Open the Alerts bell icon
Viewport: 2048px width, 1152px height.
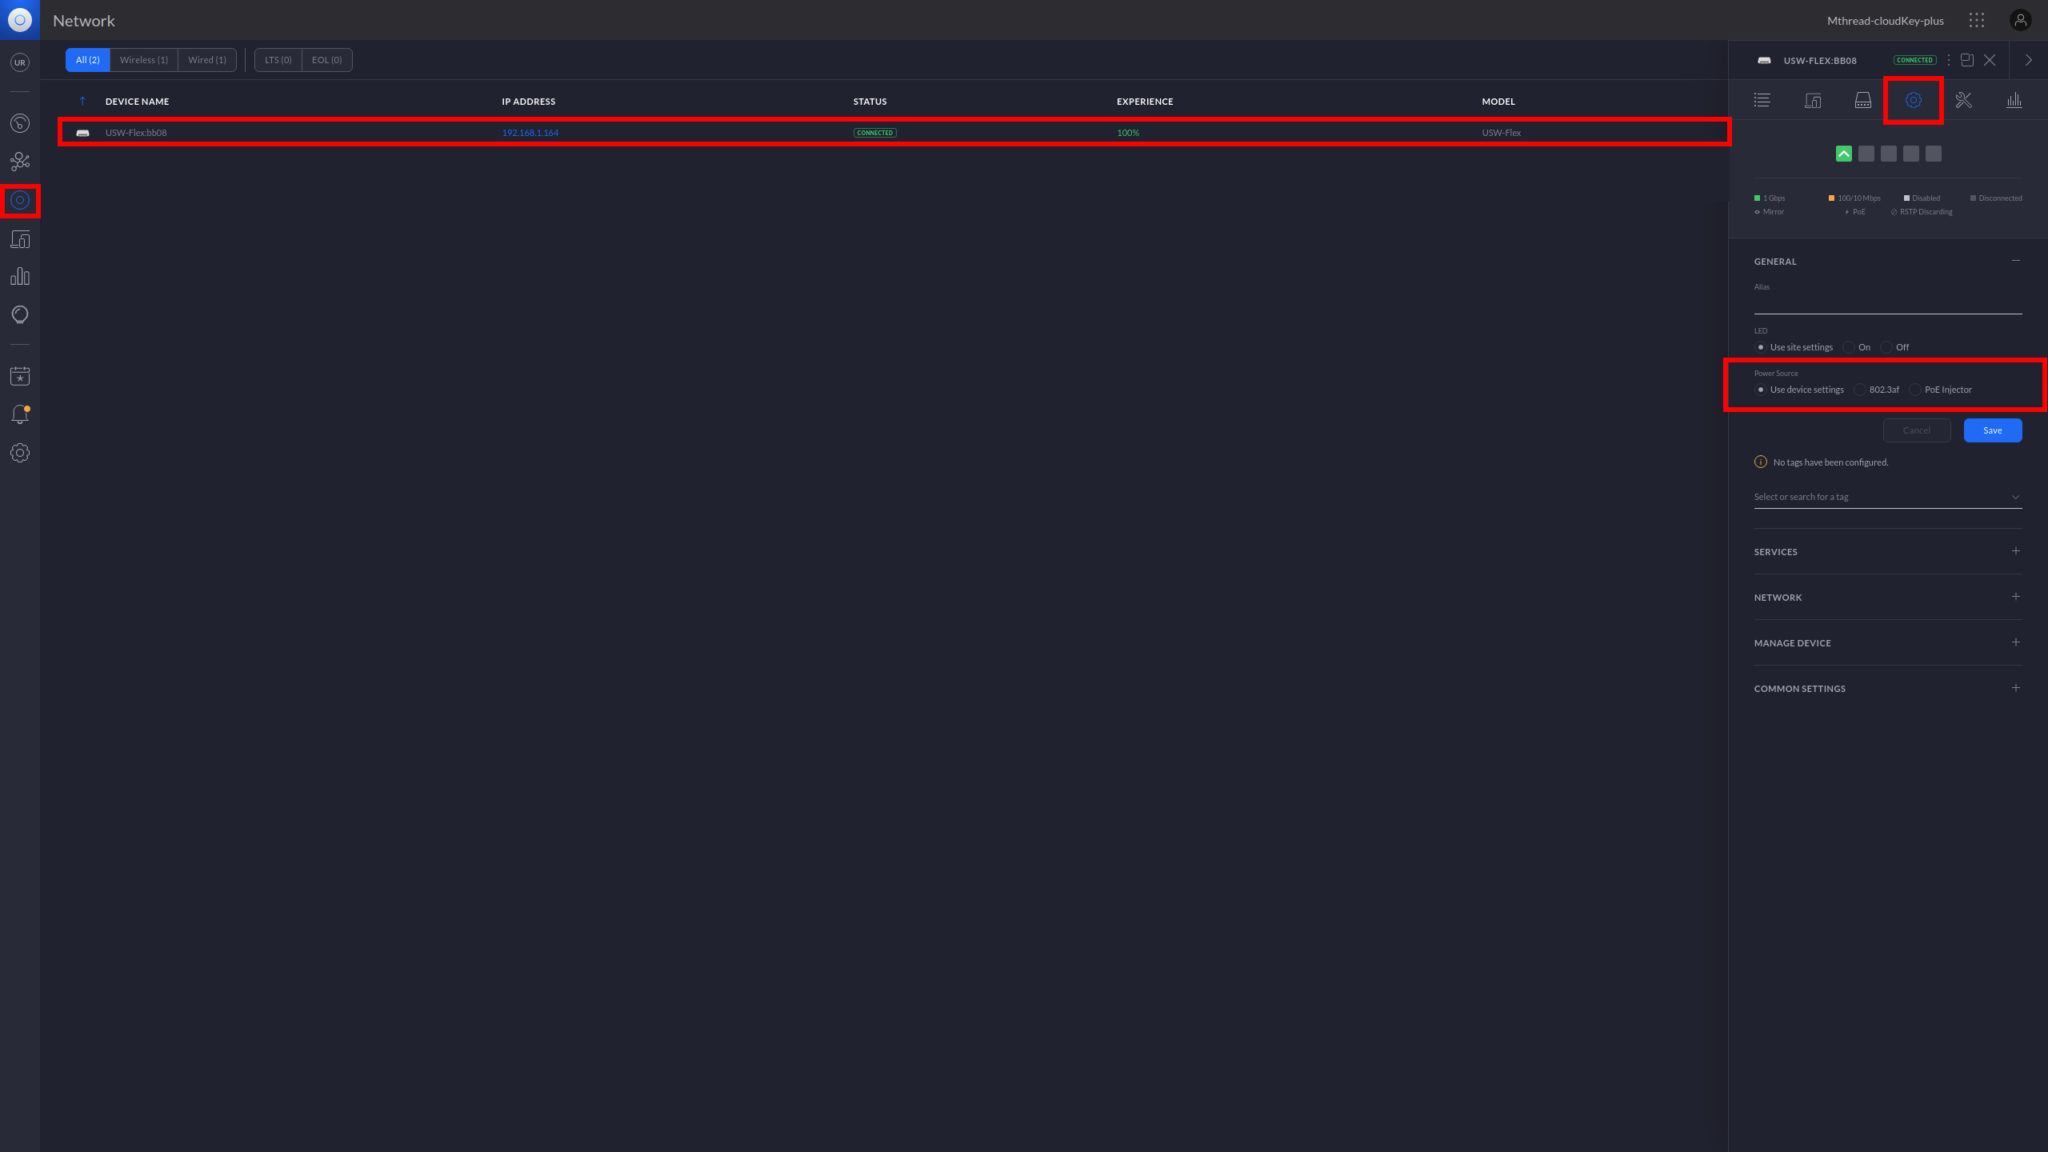[x=20, y=414]
